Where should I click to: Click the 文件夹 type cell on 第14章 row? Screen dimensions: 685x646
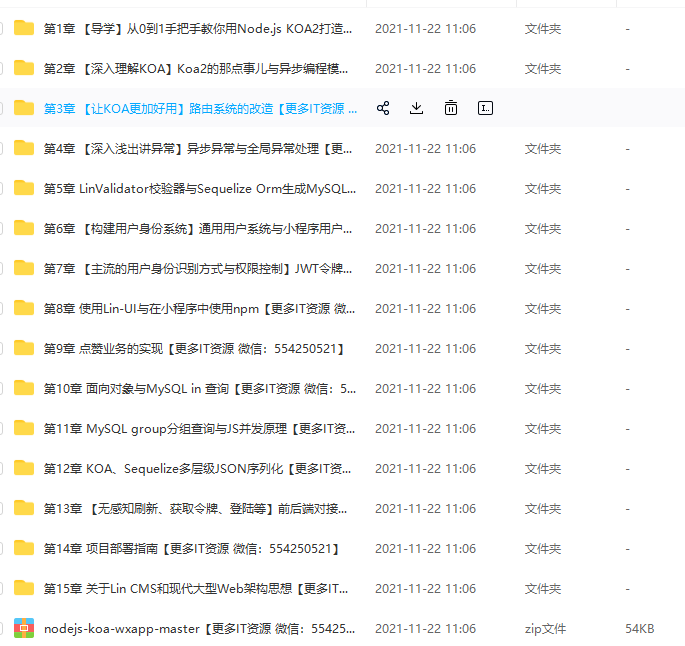[x=543, y=549]
